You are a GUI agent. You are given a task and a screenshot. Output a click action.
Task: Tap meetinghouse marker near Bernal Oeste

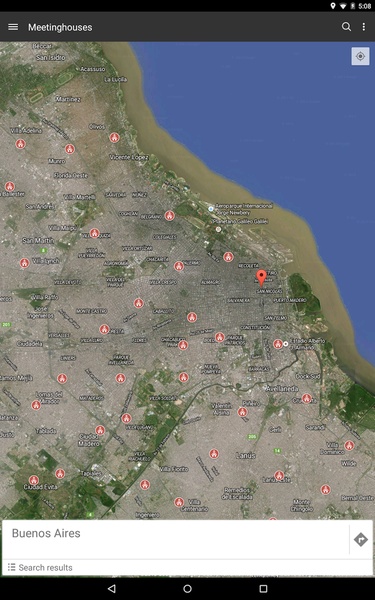(x=326, y=489)
